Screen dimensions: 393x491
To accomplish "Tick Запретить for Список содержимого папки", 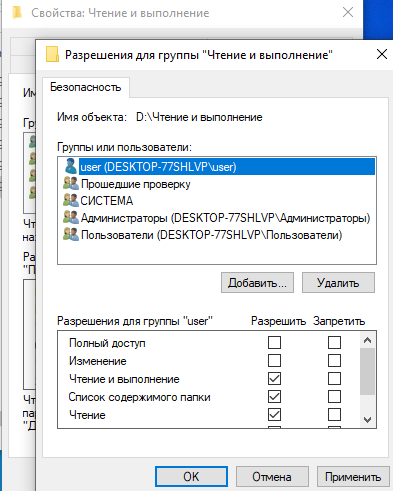I will click(x=334, y=396).
